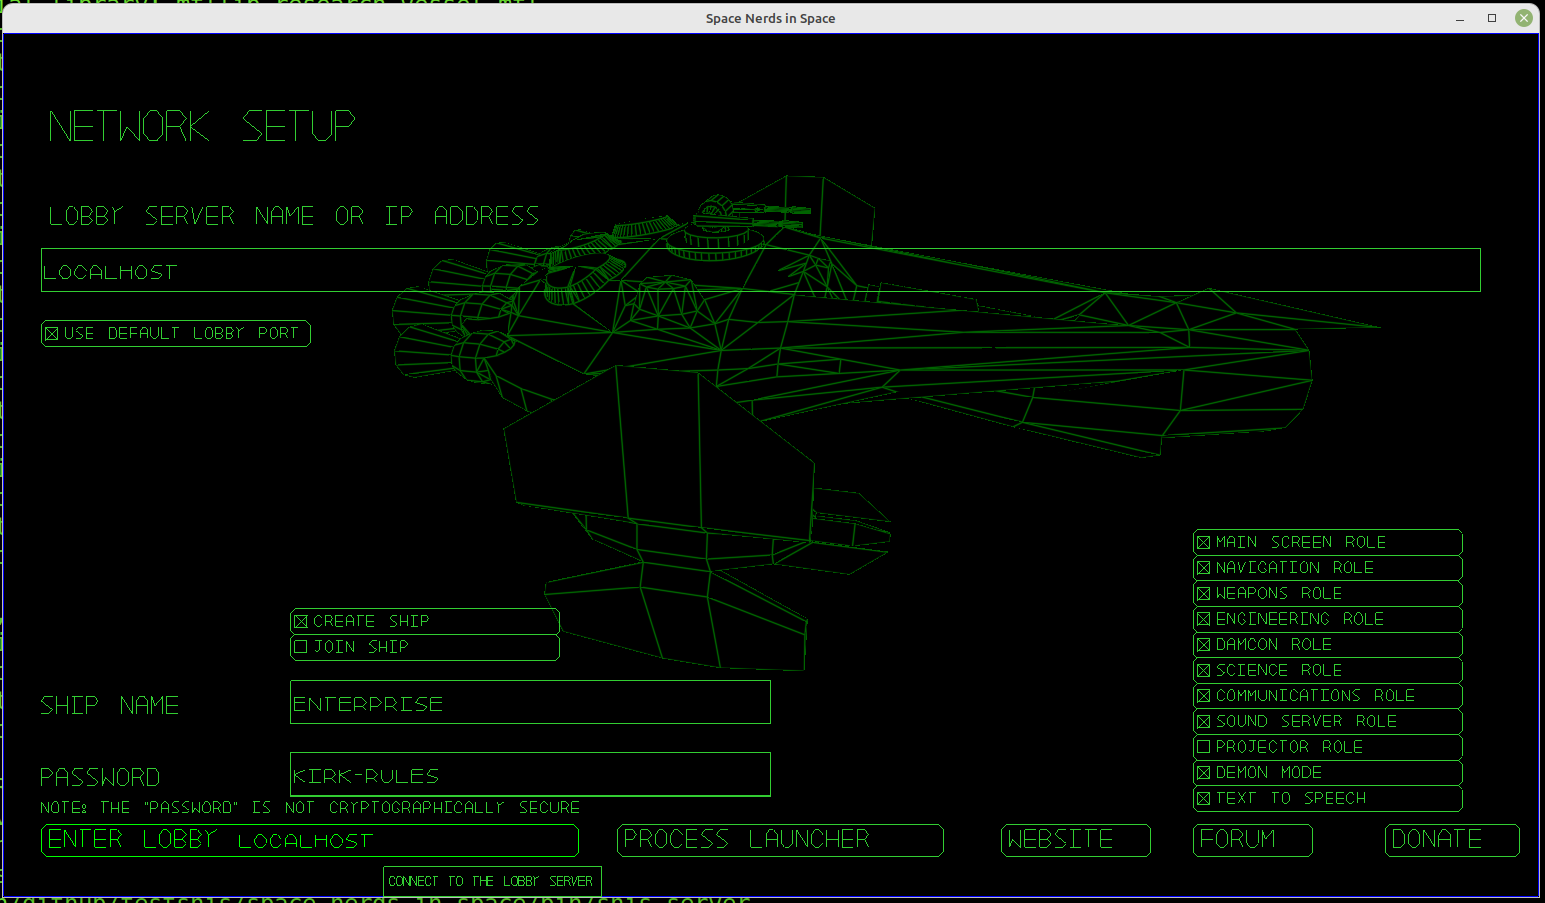The height and width of the screenshot is (903, 1545).
Task: Open the Website link button
Action: (x=1076, y=840)
